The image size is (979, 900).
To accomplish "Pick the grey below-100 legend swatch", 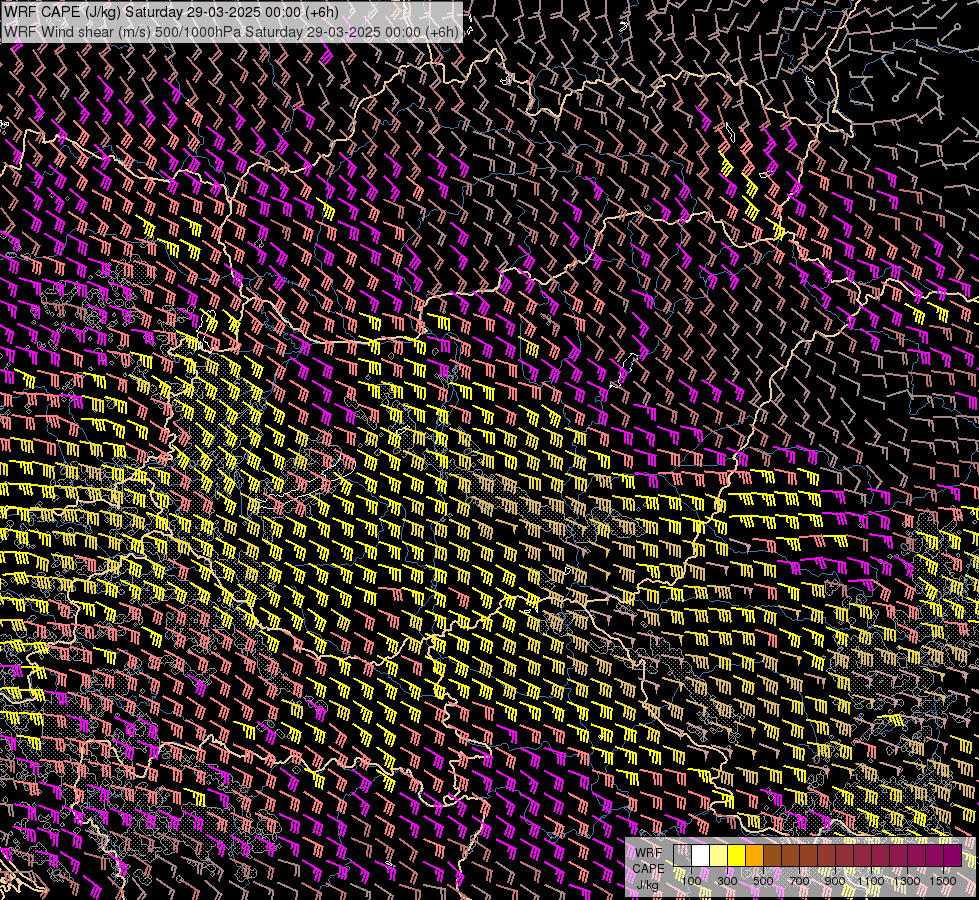I will [682, 855].
